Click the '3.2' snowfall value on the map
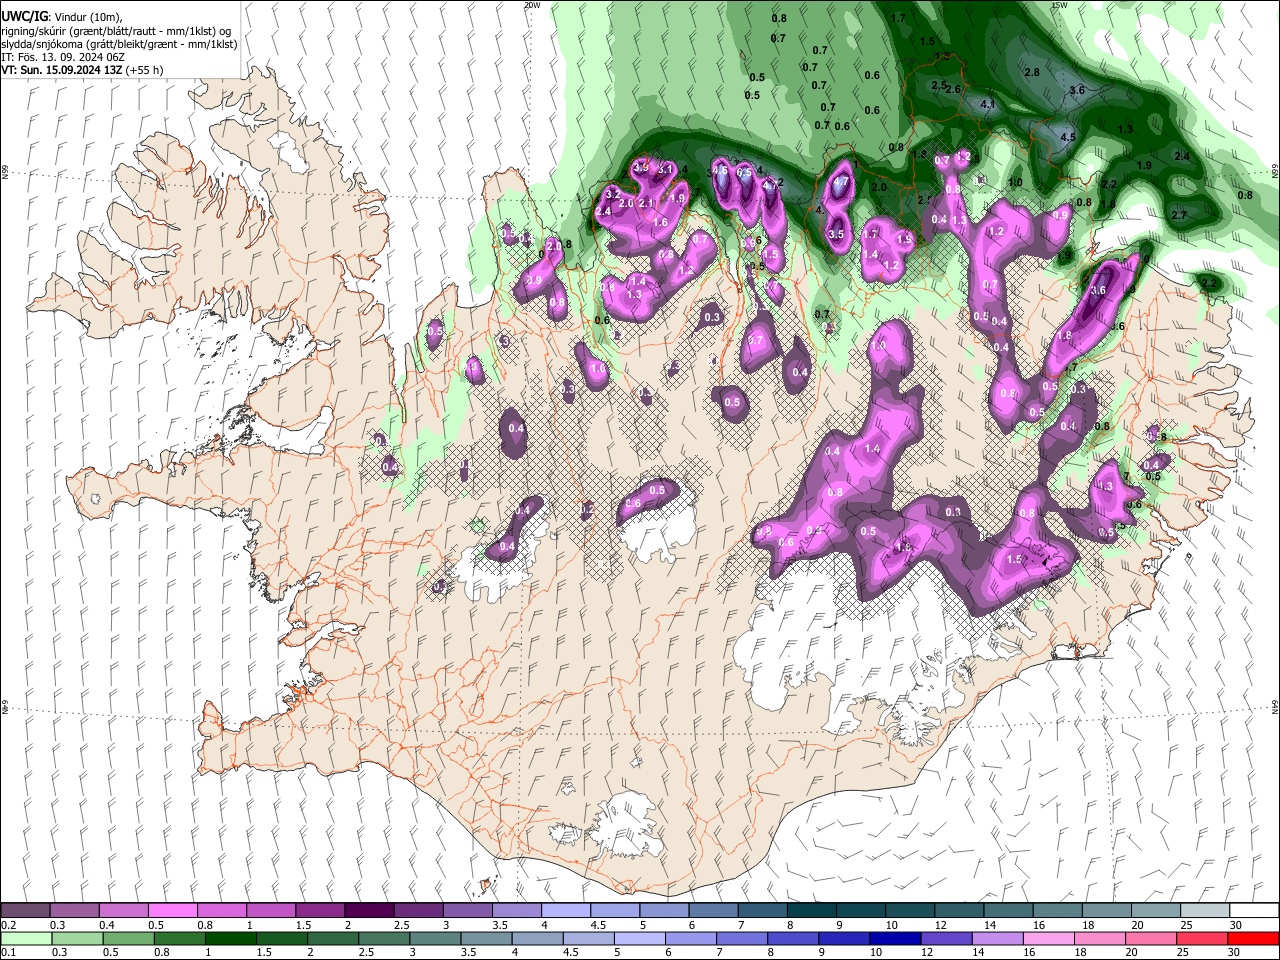This screenshot has width=1280, height=960. tap(613, 192)
